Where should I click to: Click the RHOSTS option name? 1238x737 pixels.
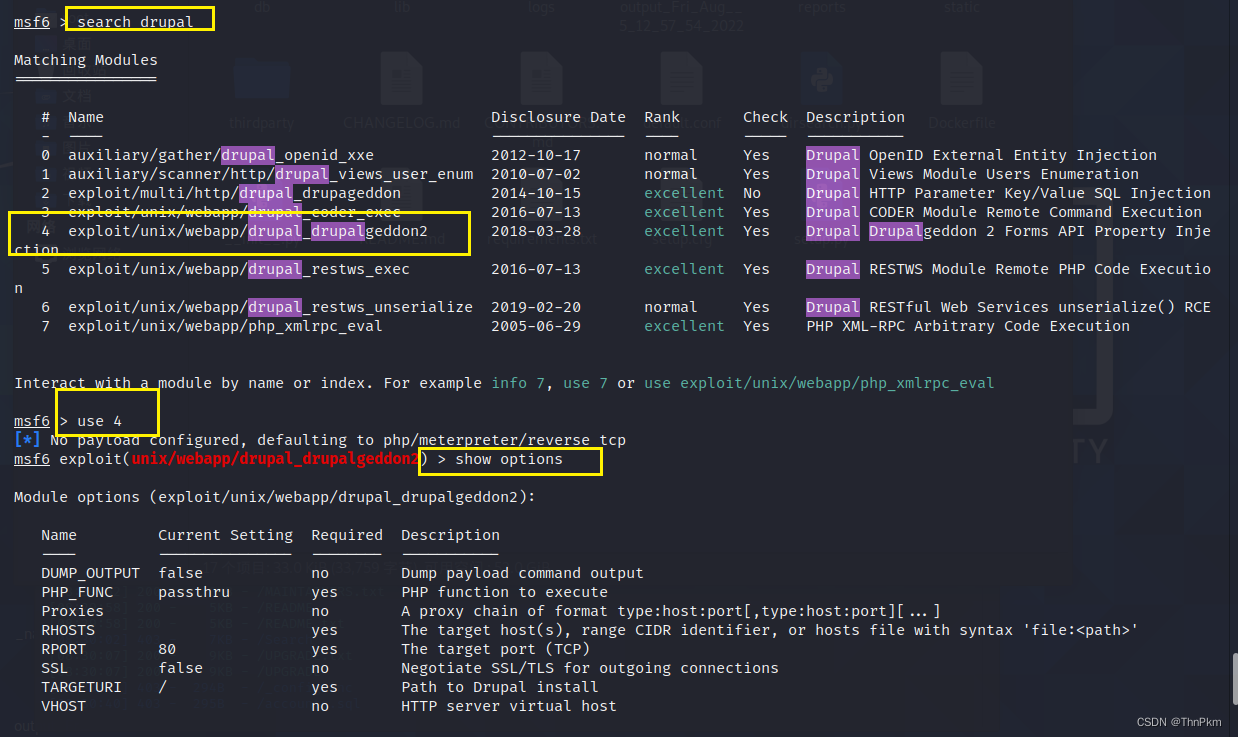tap(68, 630)
